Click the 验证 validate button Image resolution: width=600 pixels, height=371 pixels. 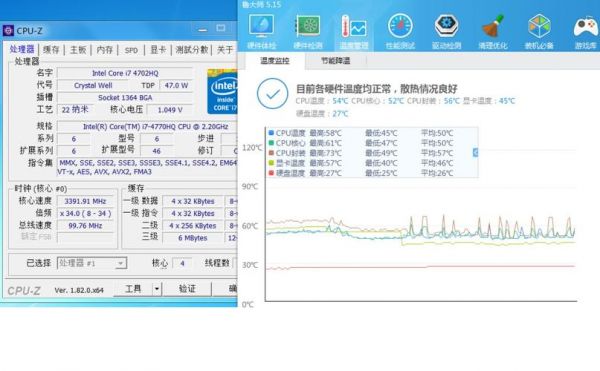coord(188,289)
